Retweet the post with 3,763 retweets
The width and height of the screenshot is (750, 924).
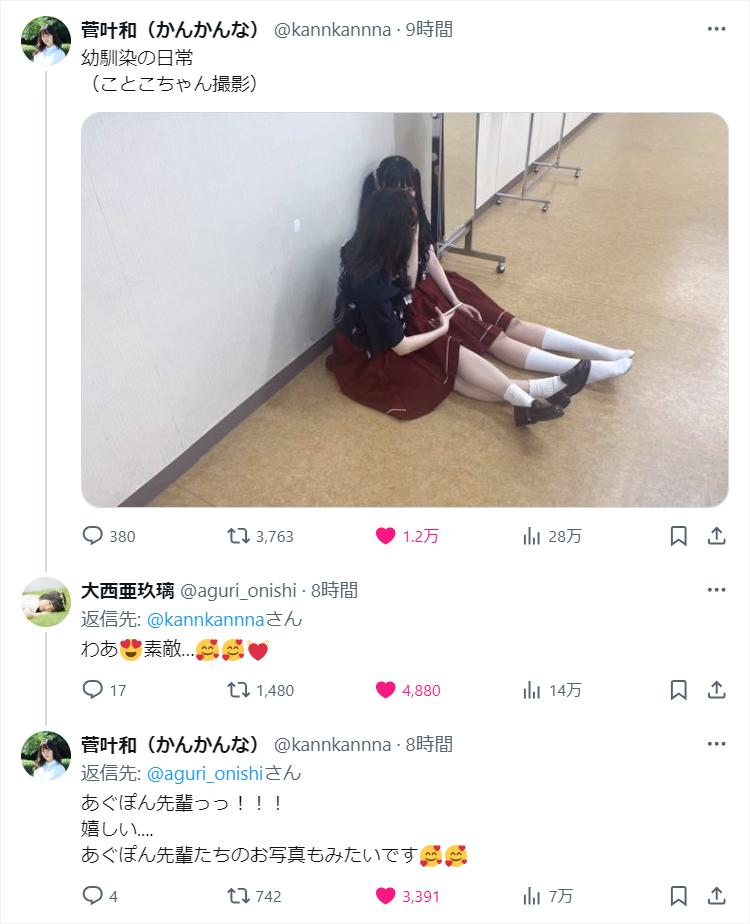pyautogui.click(x=239, y=536)
